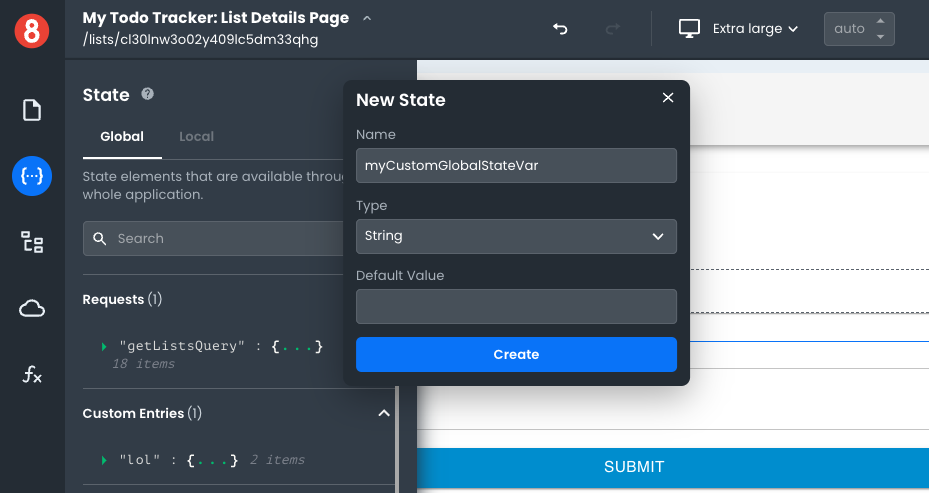Image resolution: width=929 pixels, height=493 pixels.
Task: Select the State braces icon in sidebar
Action: (32, 176)
